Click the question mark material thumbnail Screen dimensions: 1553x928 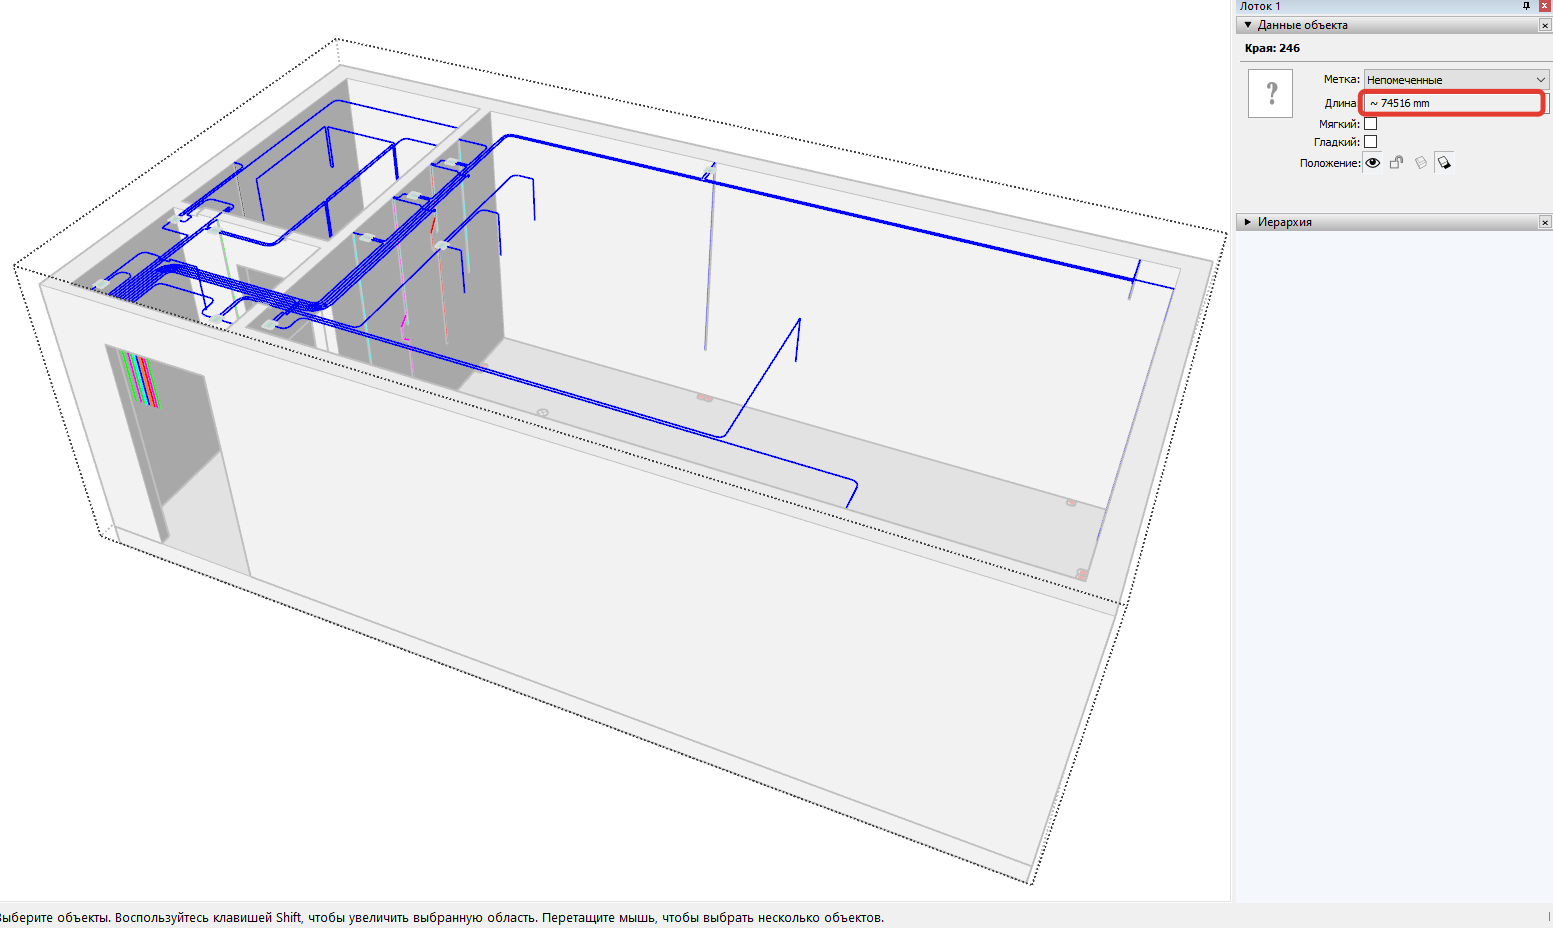click(x=1271, y=94)
